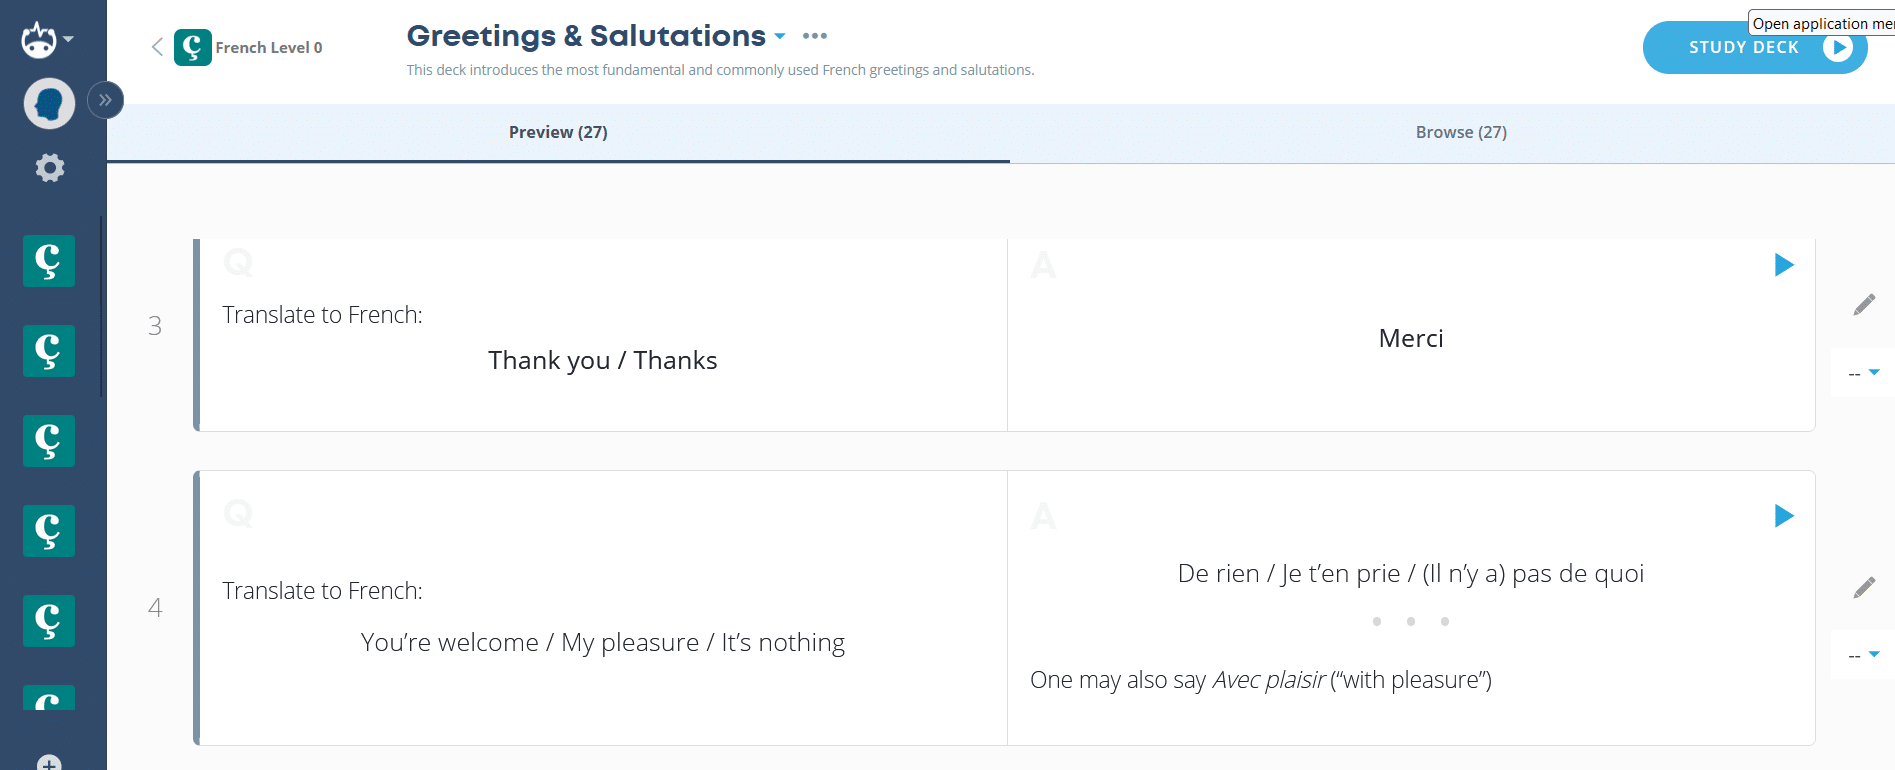Edit card 4 with the pencil icon

(x=1864, y=588)
